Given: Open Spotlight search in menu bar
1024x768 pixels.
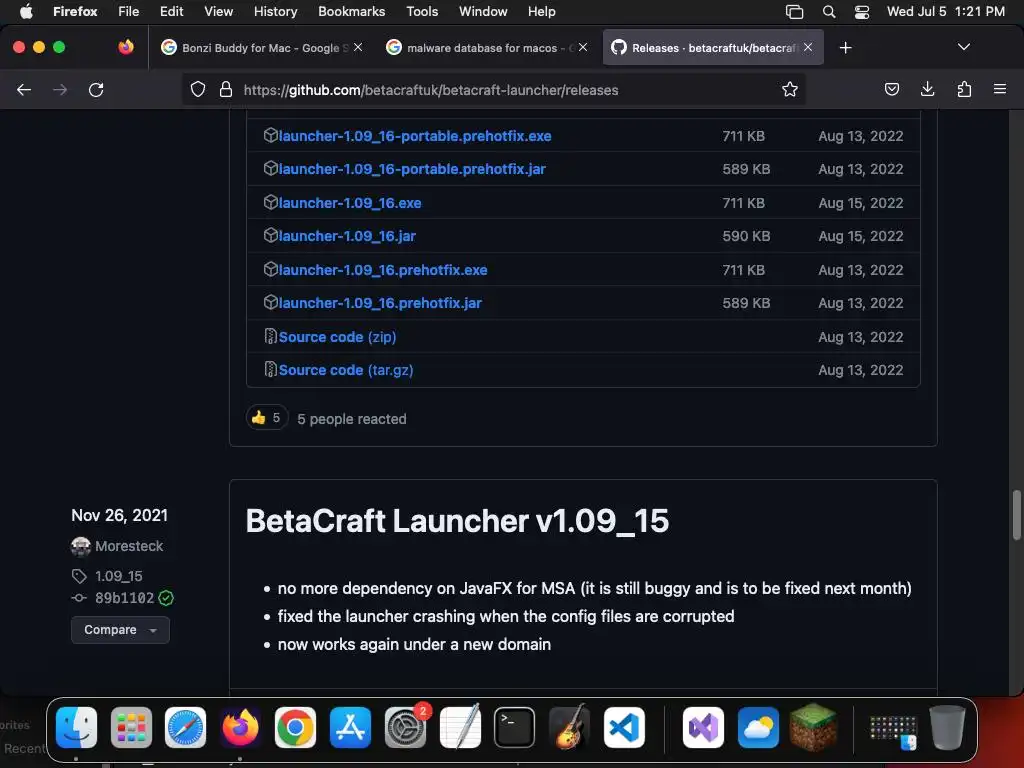Looking at the screenshot, I should [x=829, y=11].
